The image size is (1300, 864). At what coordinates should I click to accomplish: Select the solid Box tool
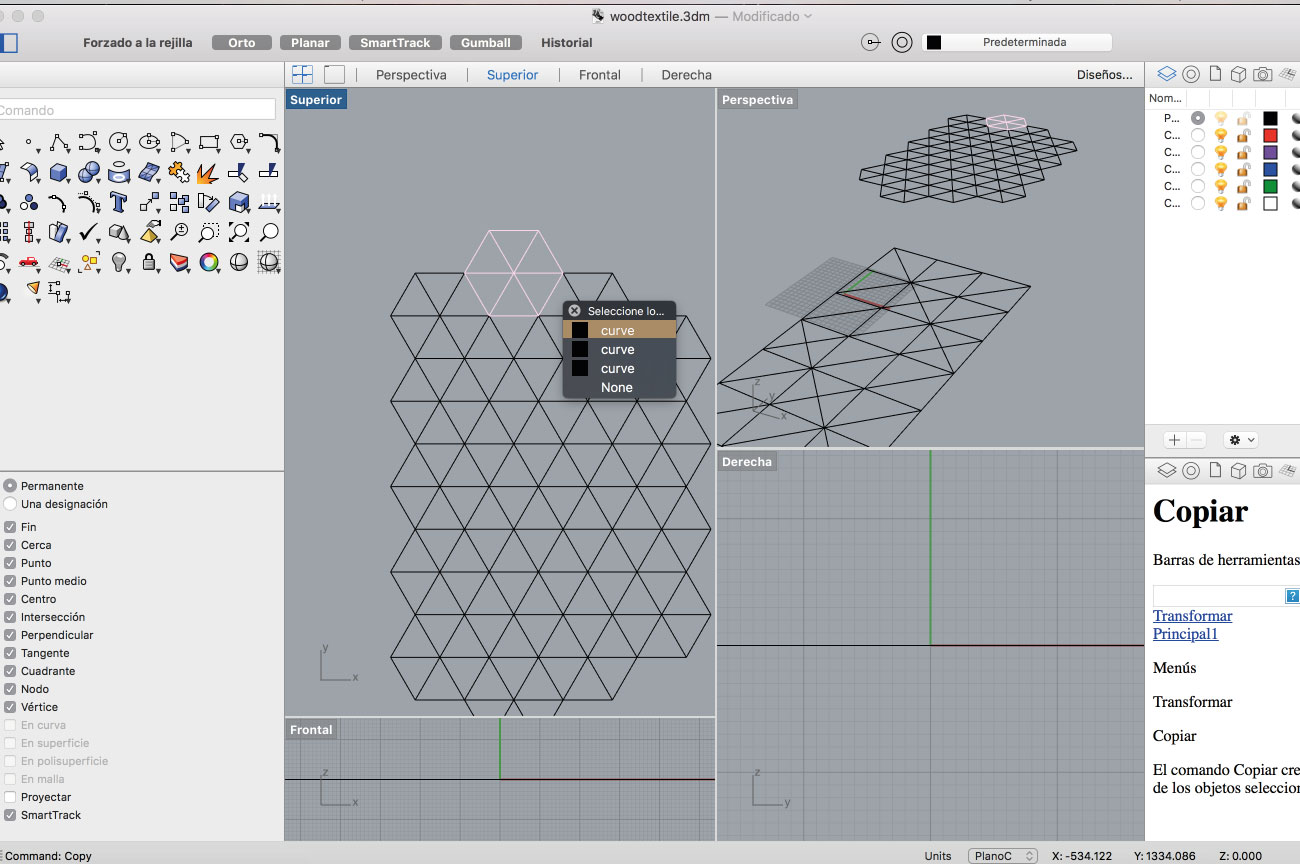[58, 172]
